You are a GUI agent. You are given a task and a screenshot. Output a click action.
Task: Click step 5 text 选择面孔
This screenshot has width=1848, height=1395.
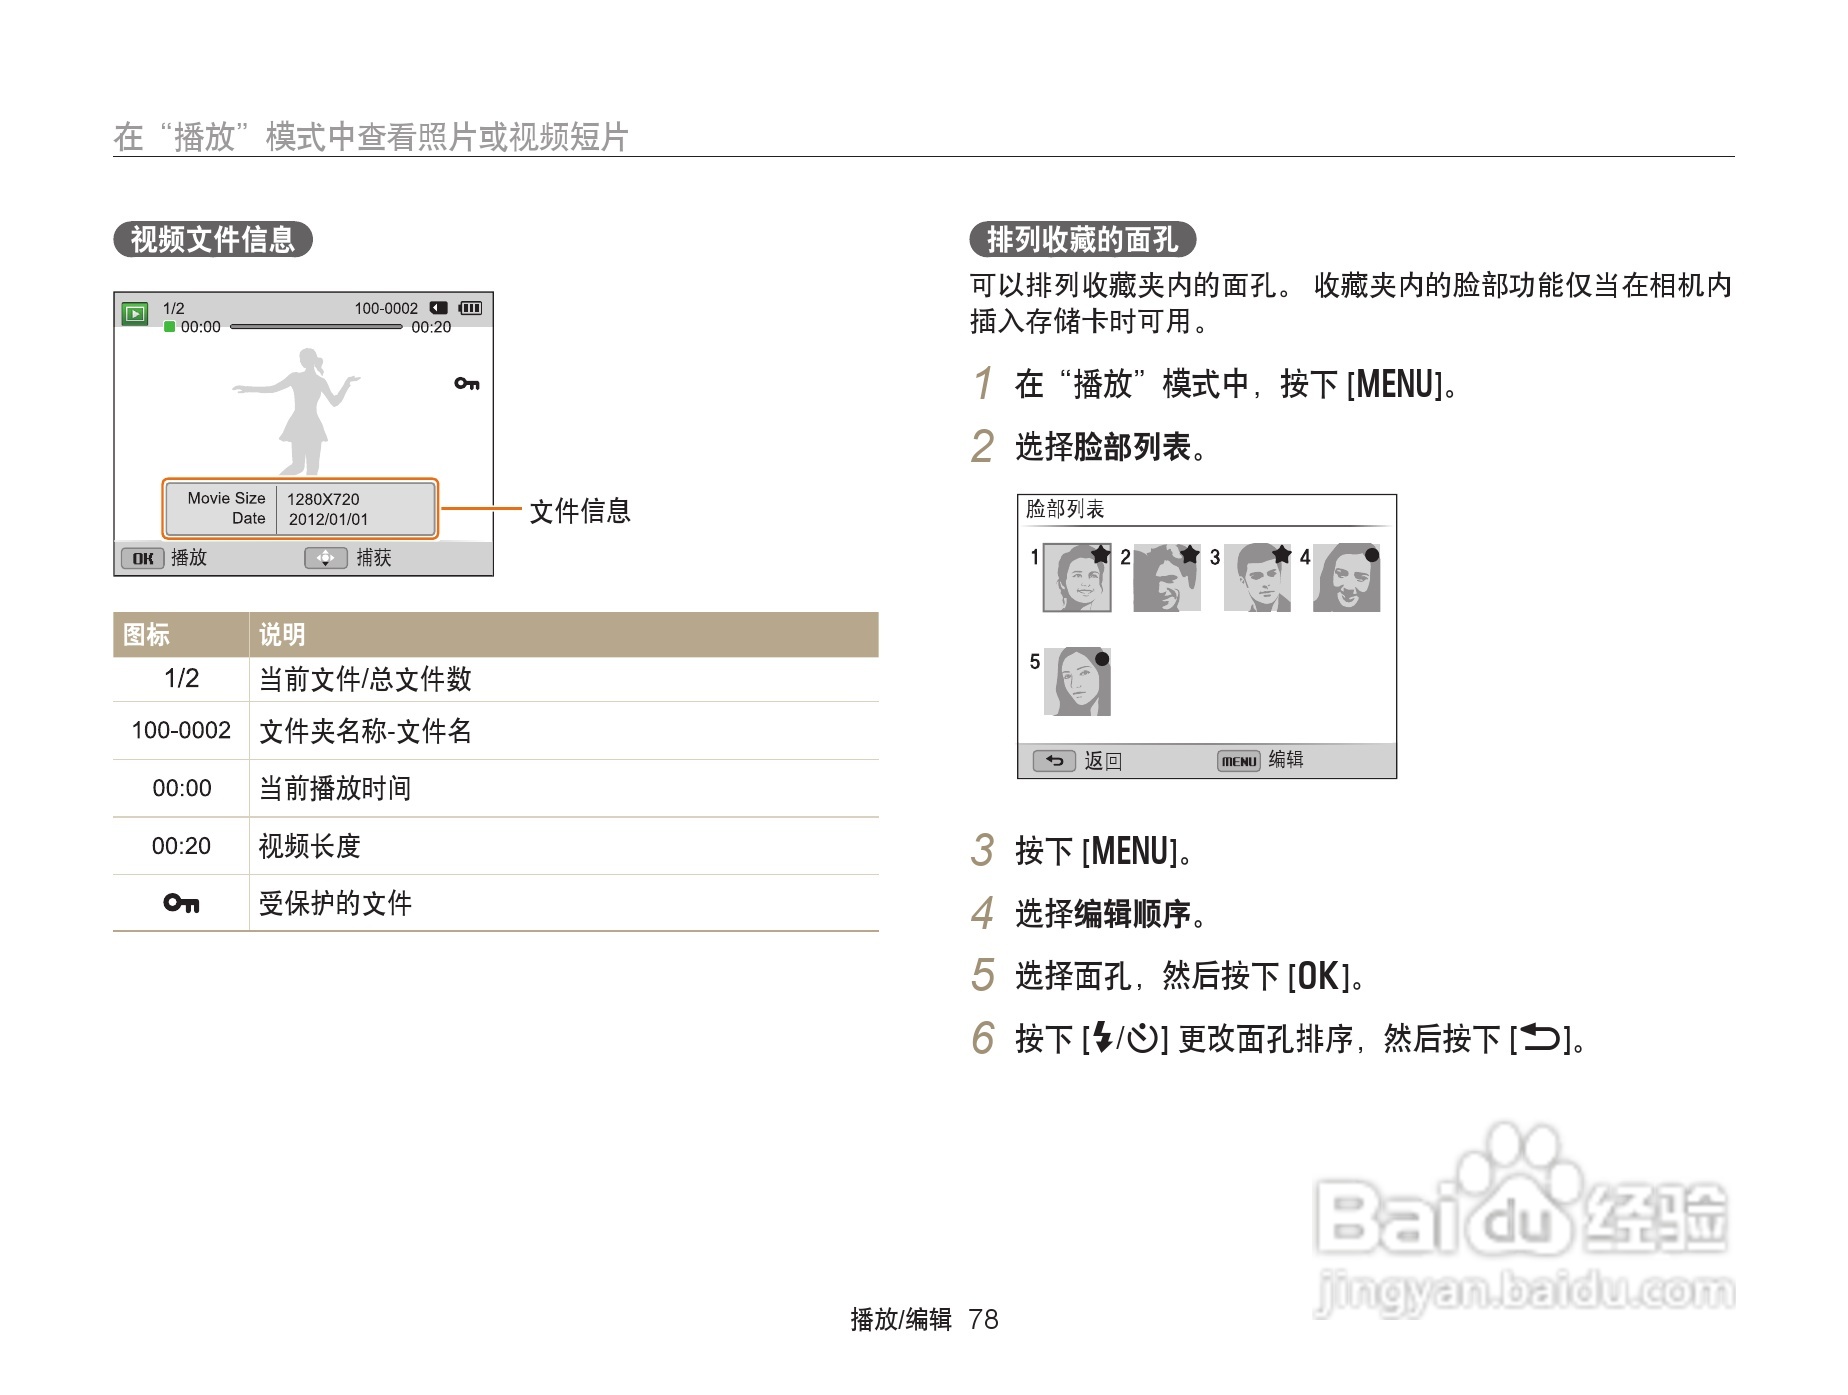coord(1073,976)
